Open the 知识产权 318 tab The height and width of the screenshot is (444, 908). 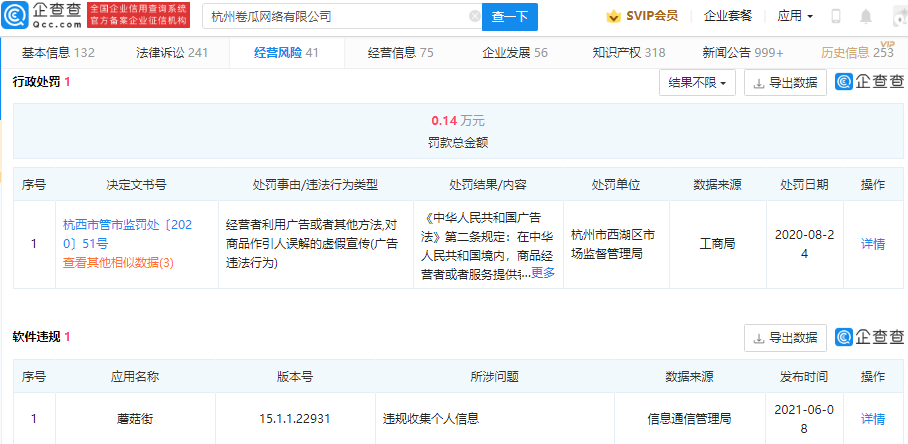(628, 53)
